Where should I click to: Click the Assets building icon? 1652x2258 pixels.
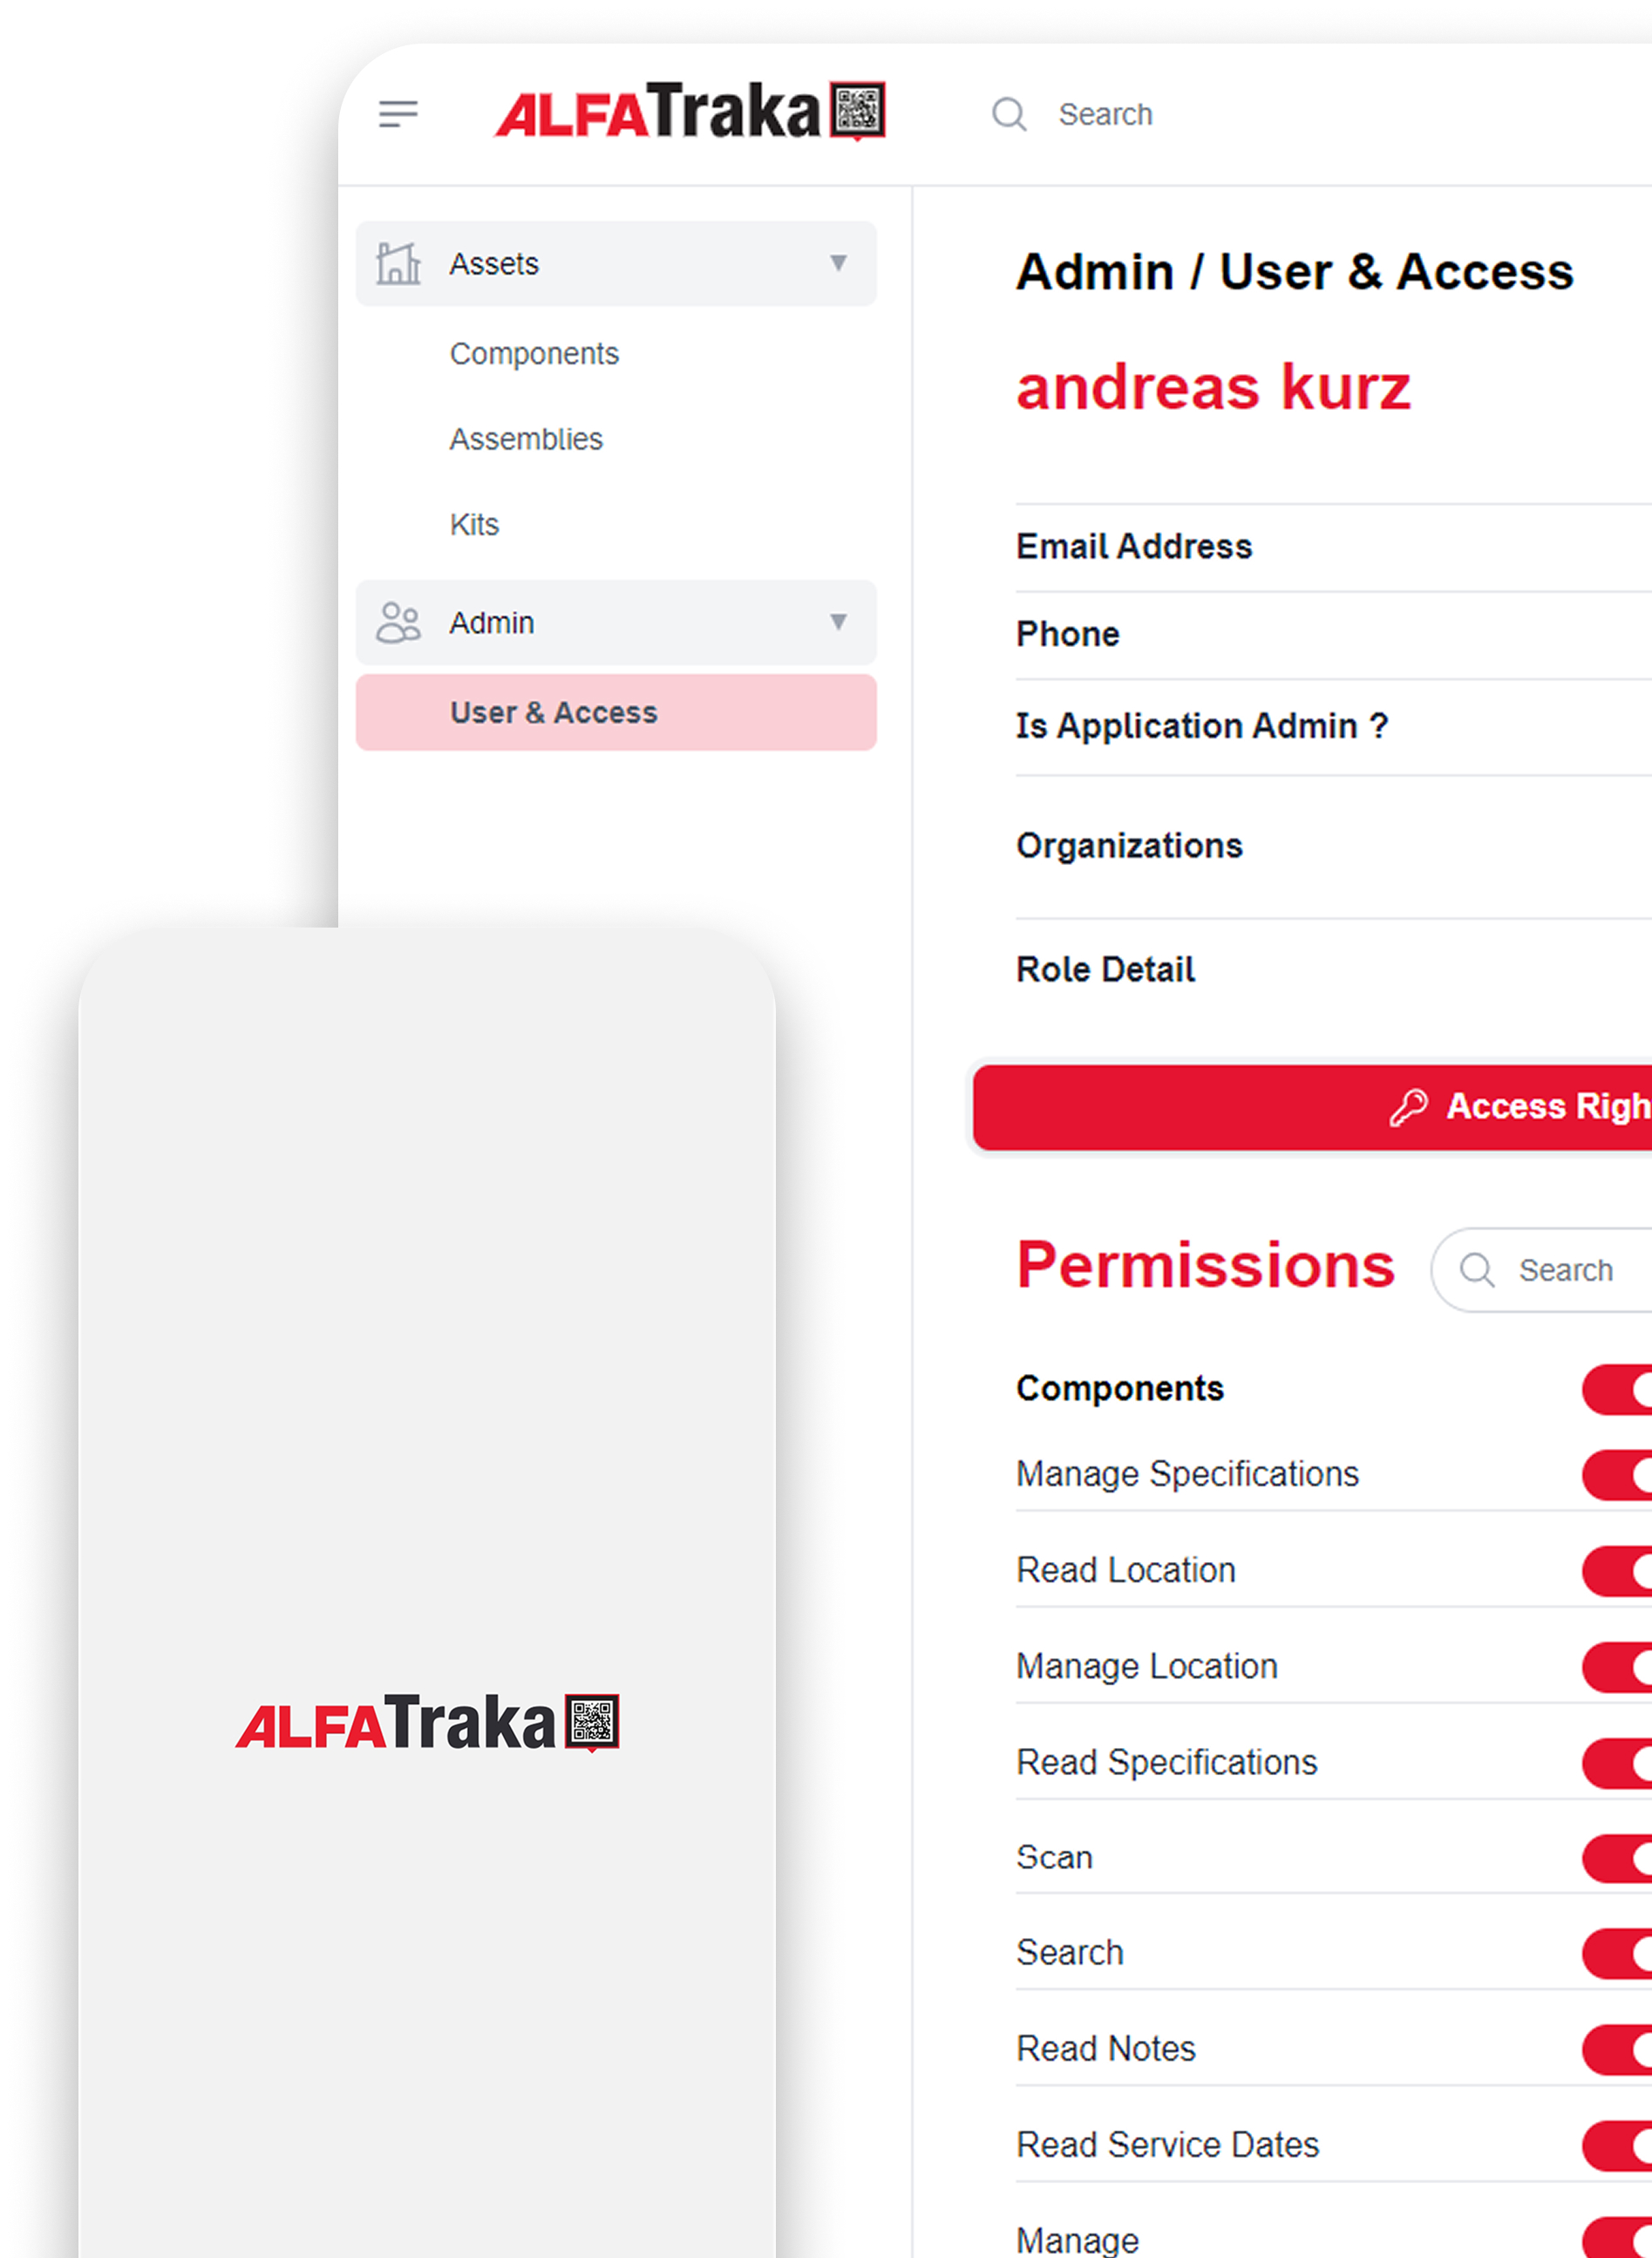[398, 263]
